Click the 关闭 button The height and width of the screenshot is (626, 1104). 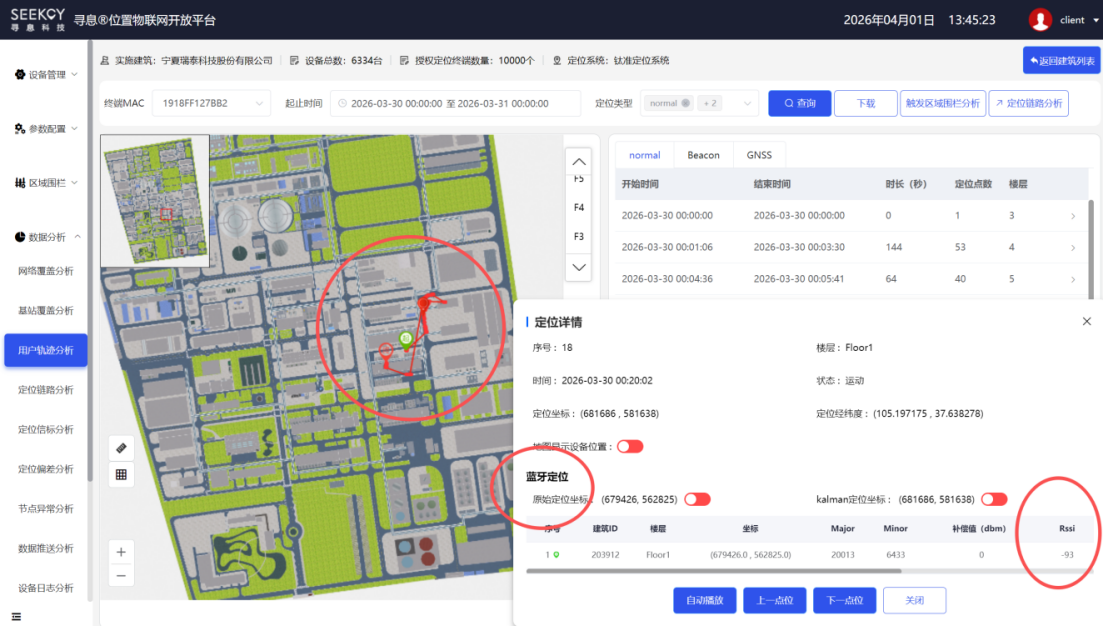915,601
